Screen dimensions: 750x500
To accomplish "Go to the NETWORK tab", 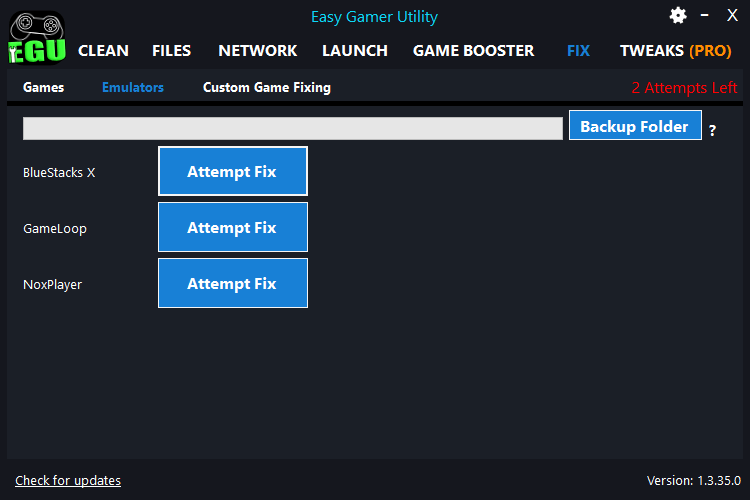I will coord(257,51).
